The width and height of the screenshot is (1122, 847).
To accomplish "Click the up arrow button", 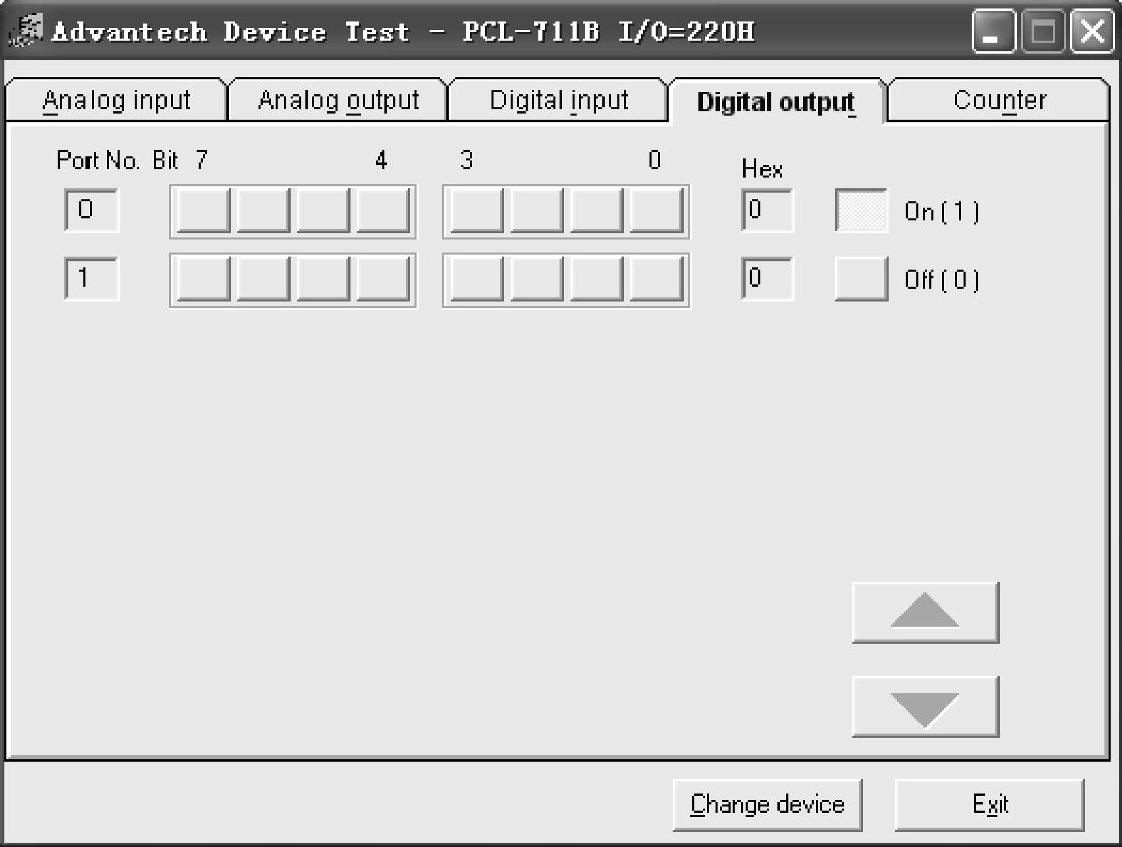I will click(925, 612).
